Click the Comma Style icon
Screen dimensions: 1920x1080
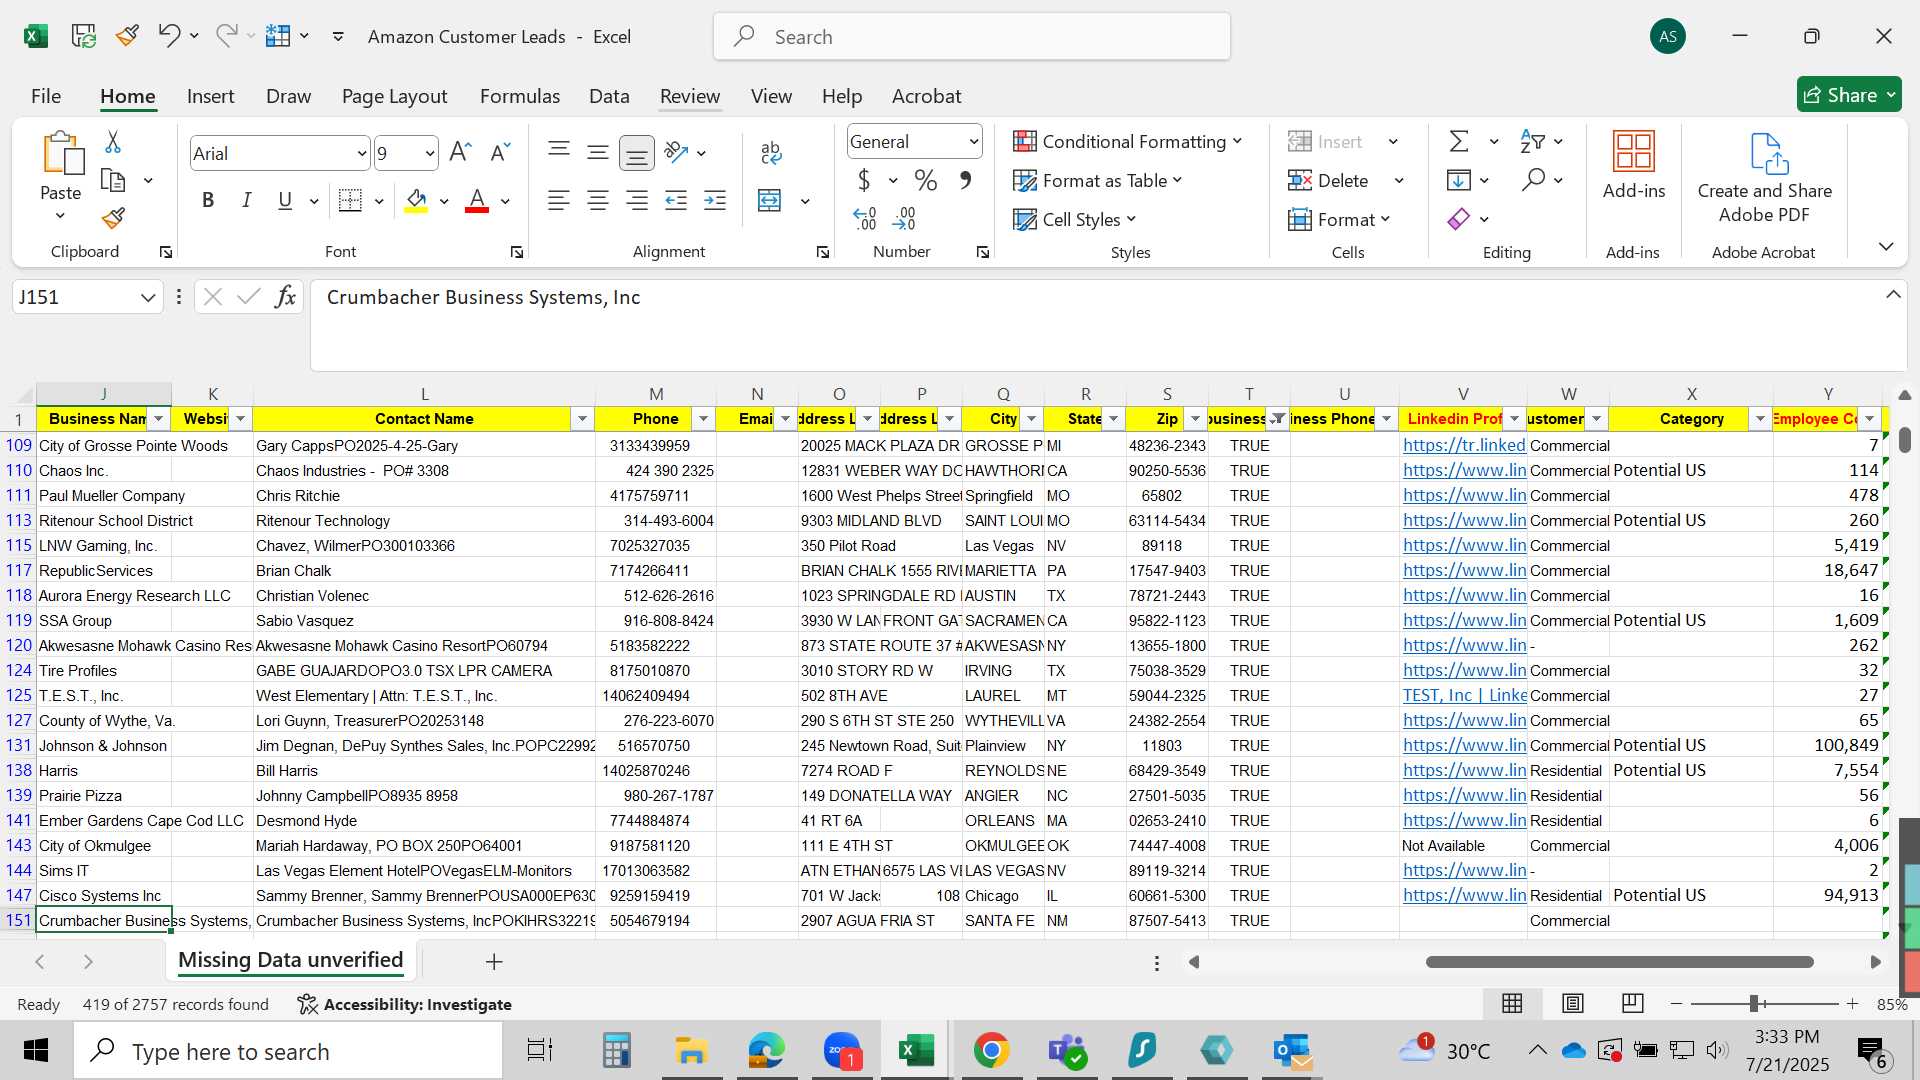coord(965,180)
